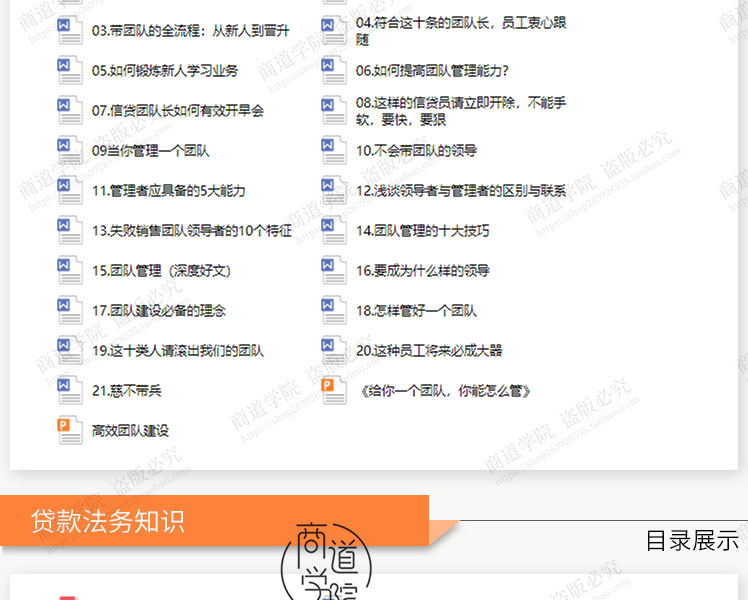Click Word icon beside 05.如何锻炼新人学习业务

point(70,70)
